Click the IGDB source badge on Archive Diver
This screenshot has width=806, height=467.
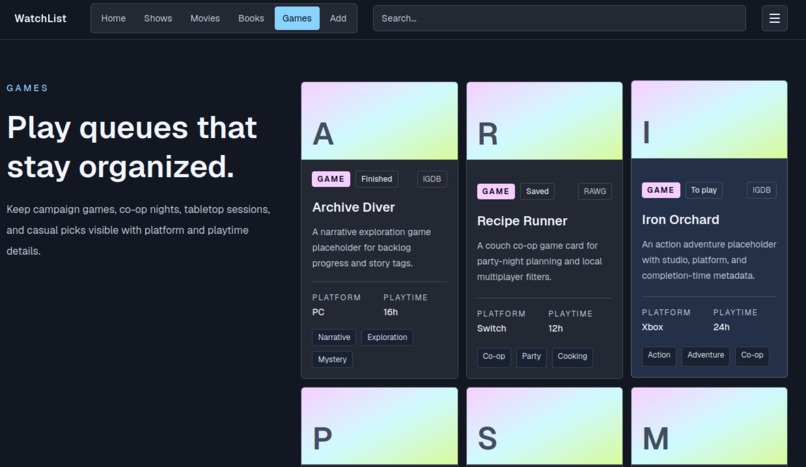(x=432, y=179)
